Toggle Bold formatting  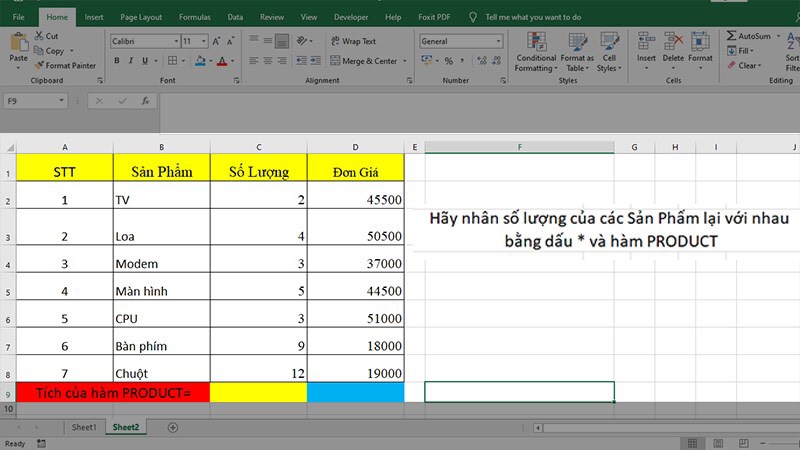tap(117, 61)
